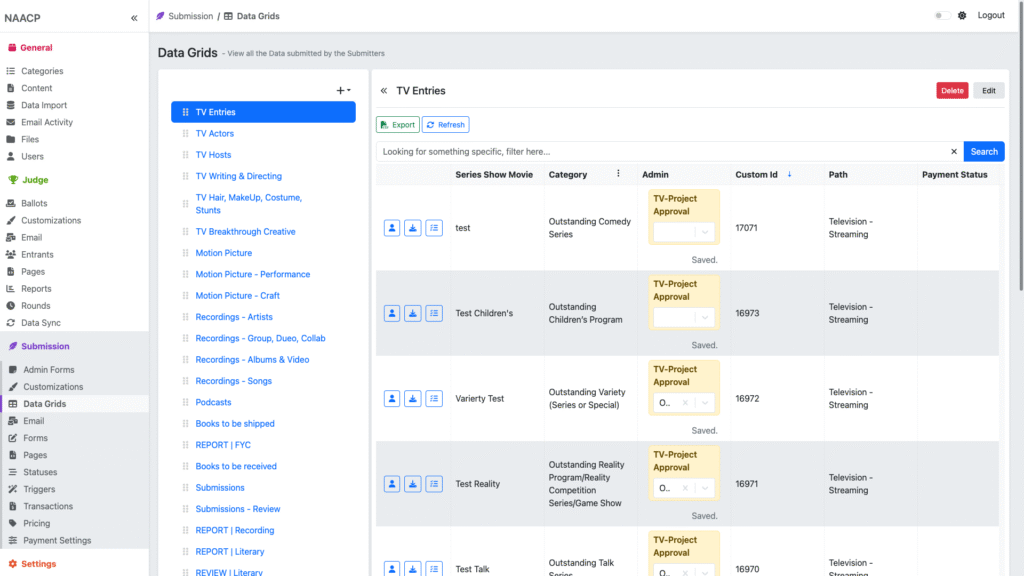Click the drag handle next to TV Actors

pos(185,134)
